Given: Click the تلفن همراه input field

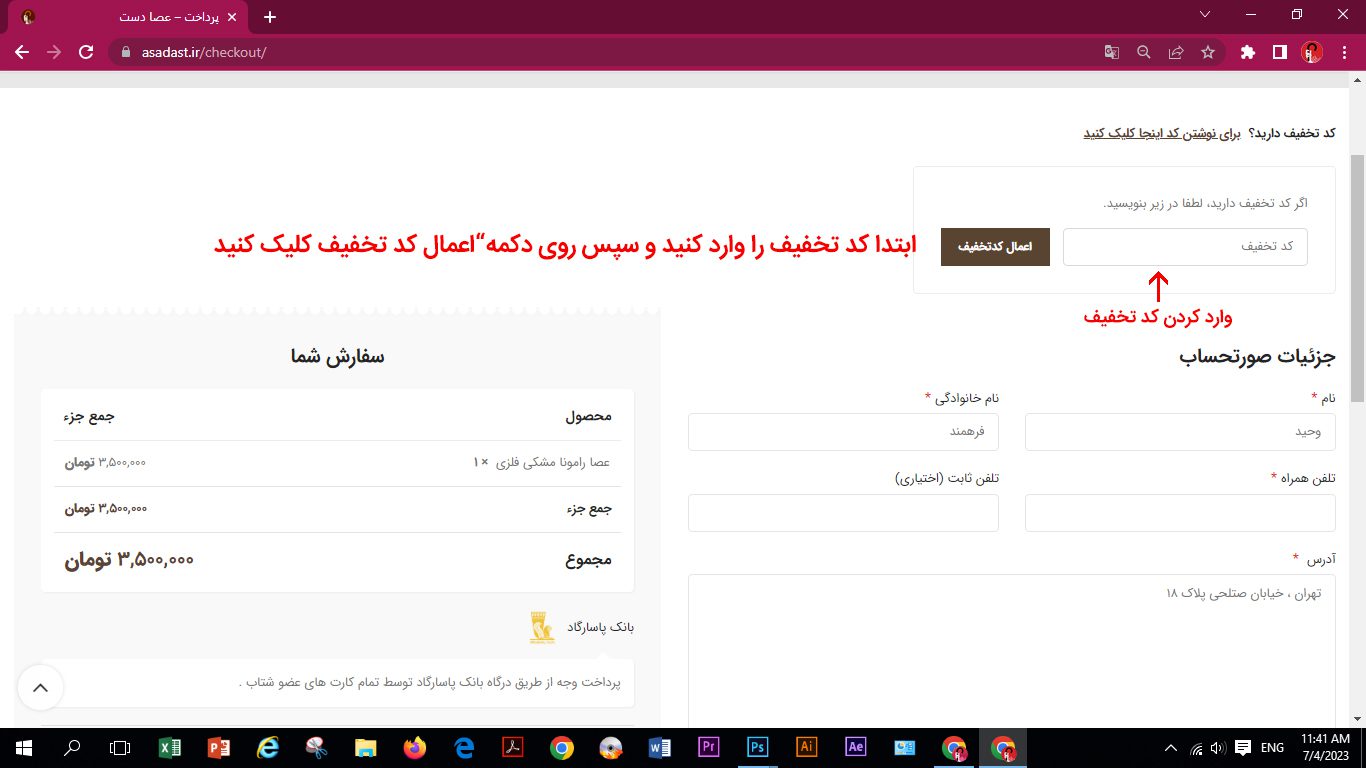Looking at the screenshot, I should click(1180, 513).
